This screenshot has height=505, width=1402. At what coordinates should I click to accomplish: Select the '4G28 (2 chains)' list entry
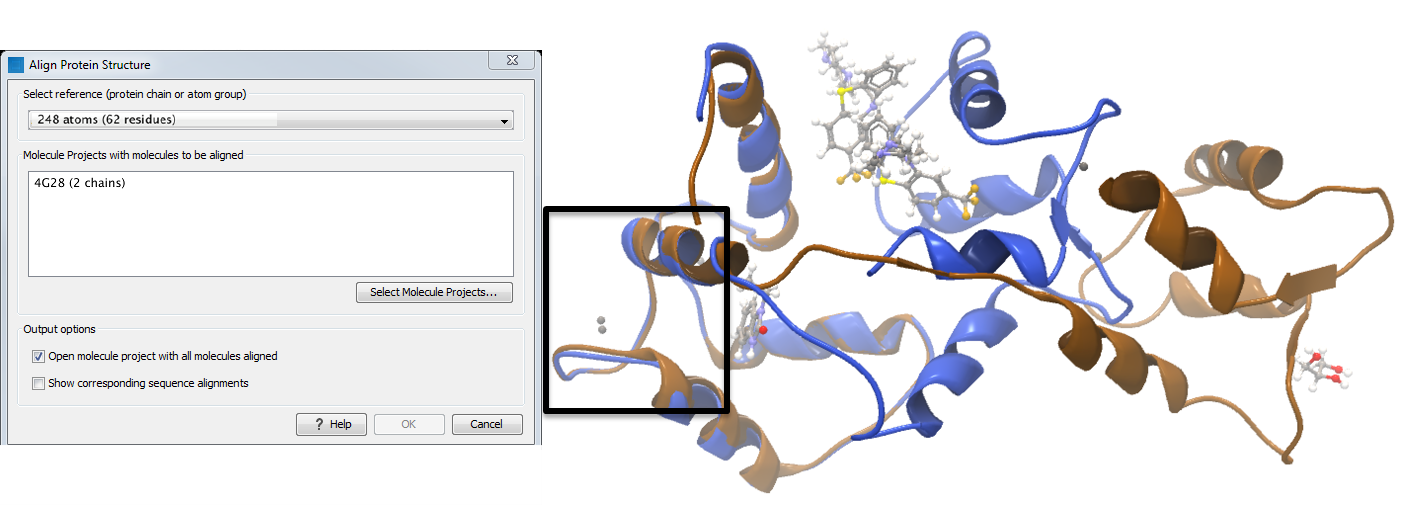[80, 183]
